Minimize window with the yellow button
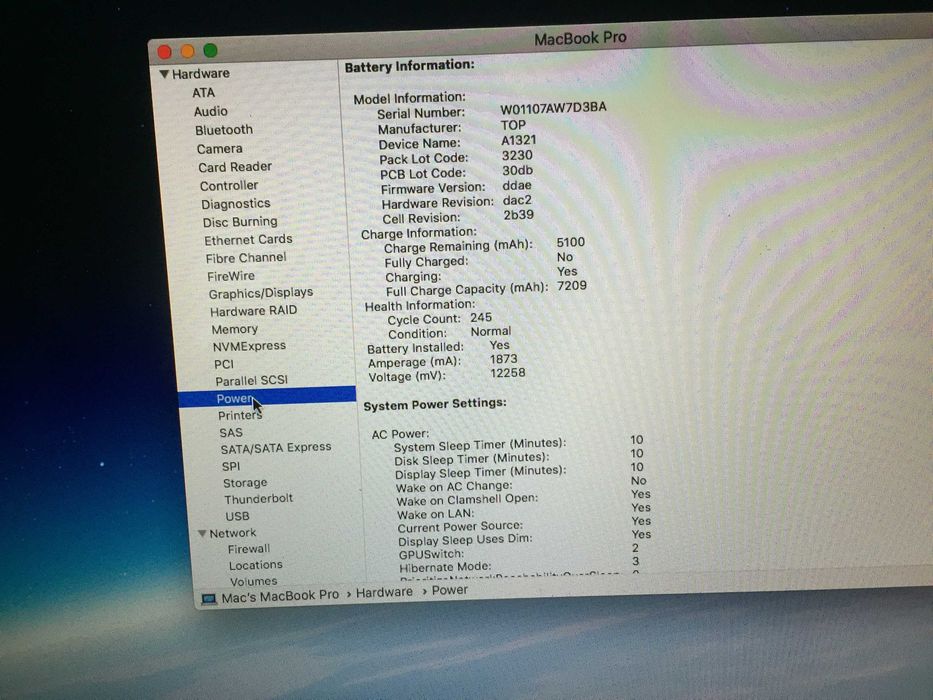This screenshot has width=933, height=700. (x=187, y=51)
